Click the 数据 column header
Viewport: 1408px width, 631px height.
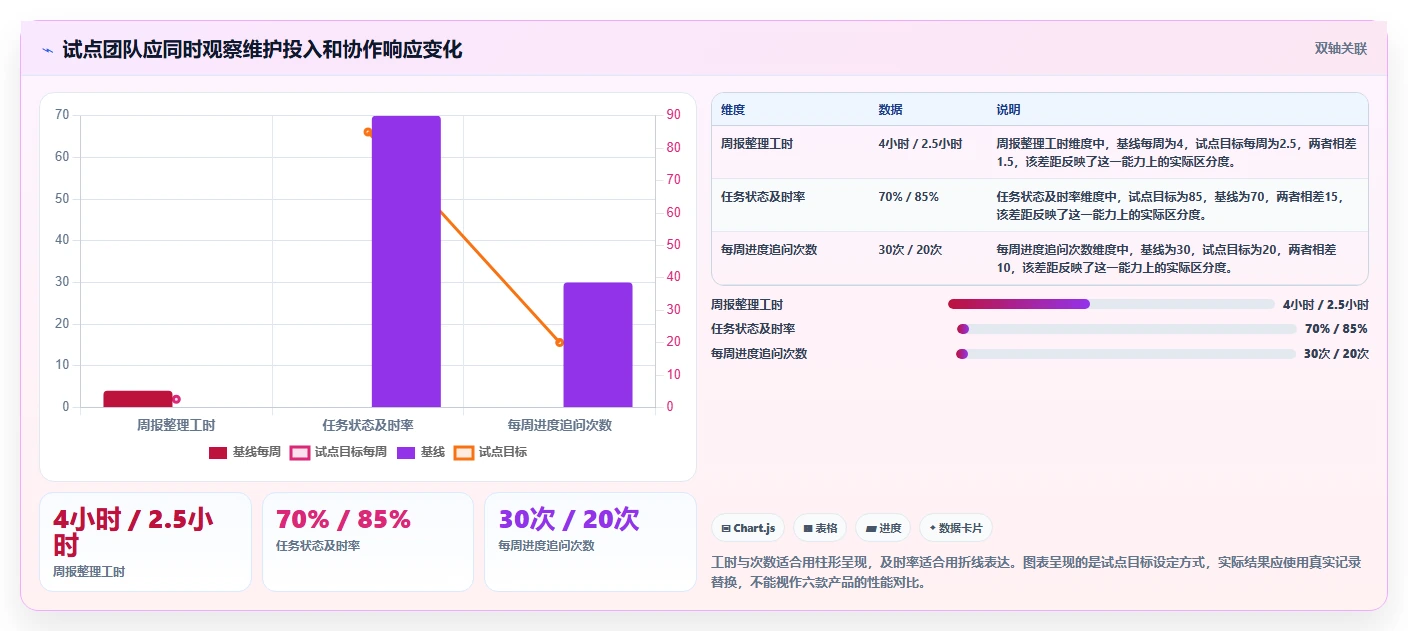[x=890, y=109]
